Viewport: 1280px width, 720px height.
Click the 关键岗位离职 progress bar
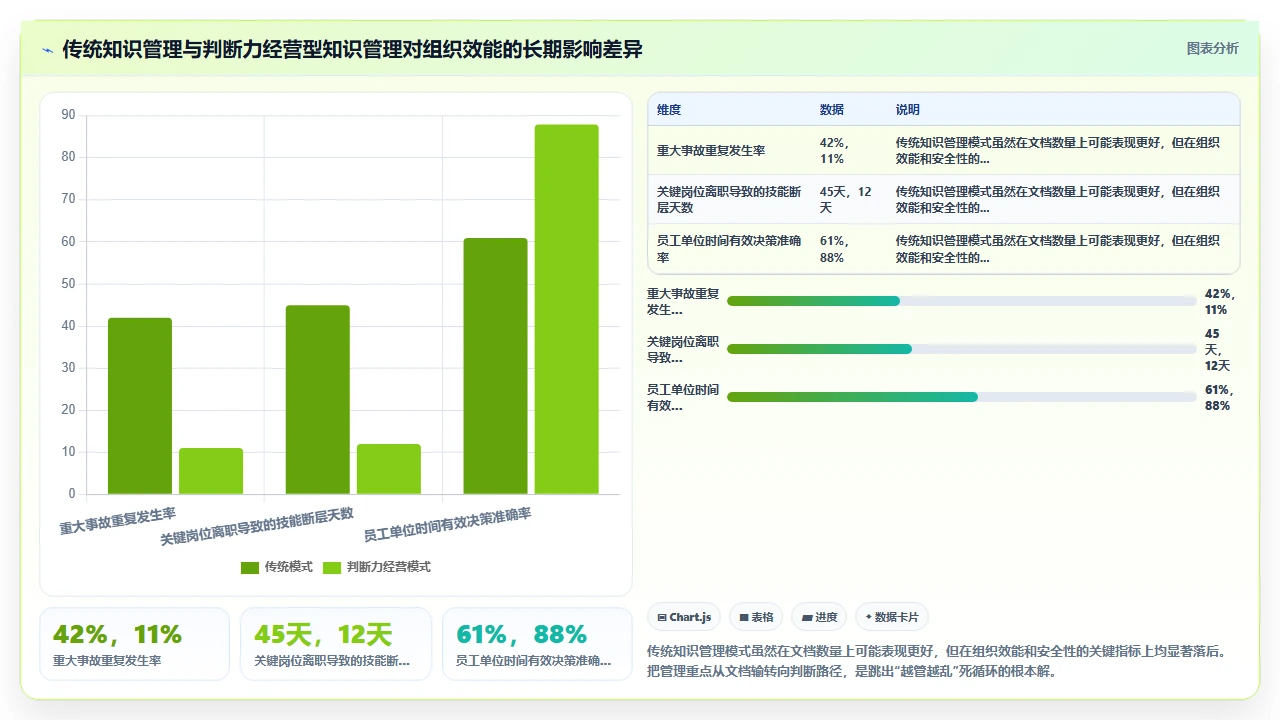click(962, 349)
